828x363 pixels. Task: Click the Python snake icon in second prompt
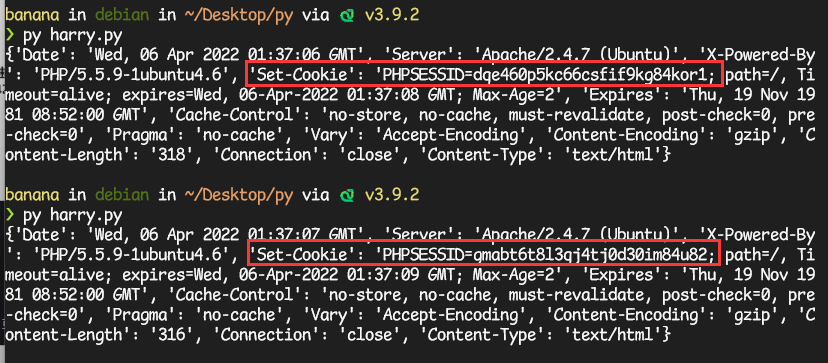click(x=347, y=195)
